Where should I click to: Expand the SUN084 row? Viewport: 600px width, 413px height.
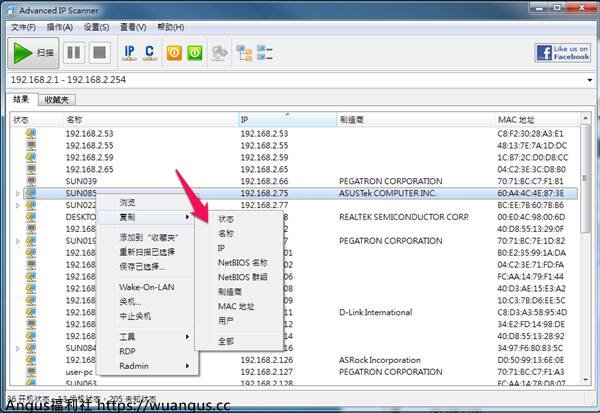tap(18, 348)
